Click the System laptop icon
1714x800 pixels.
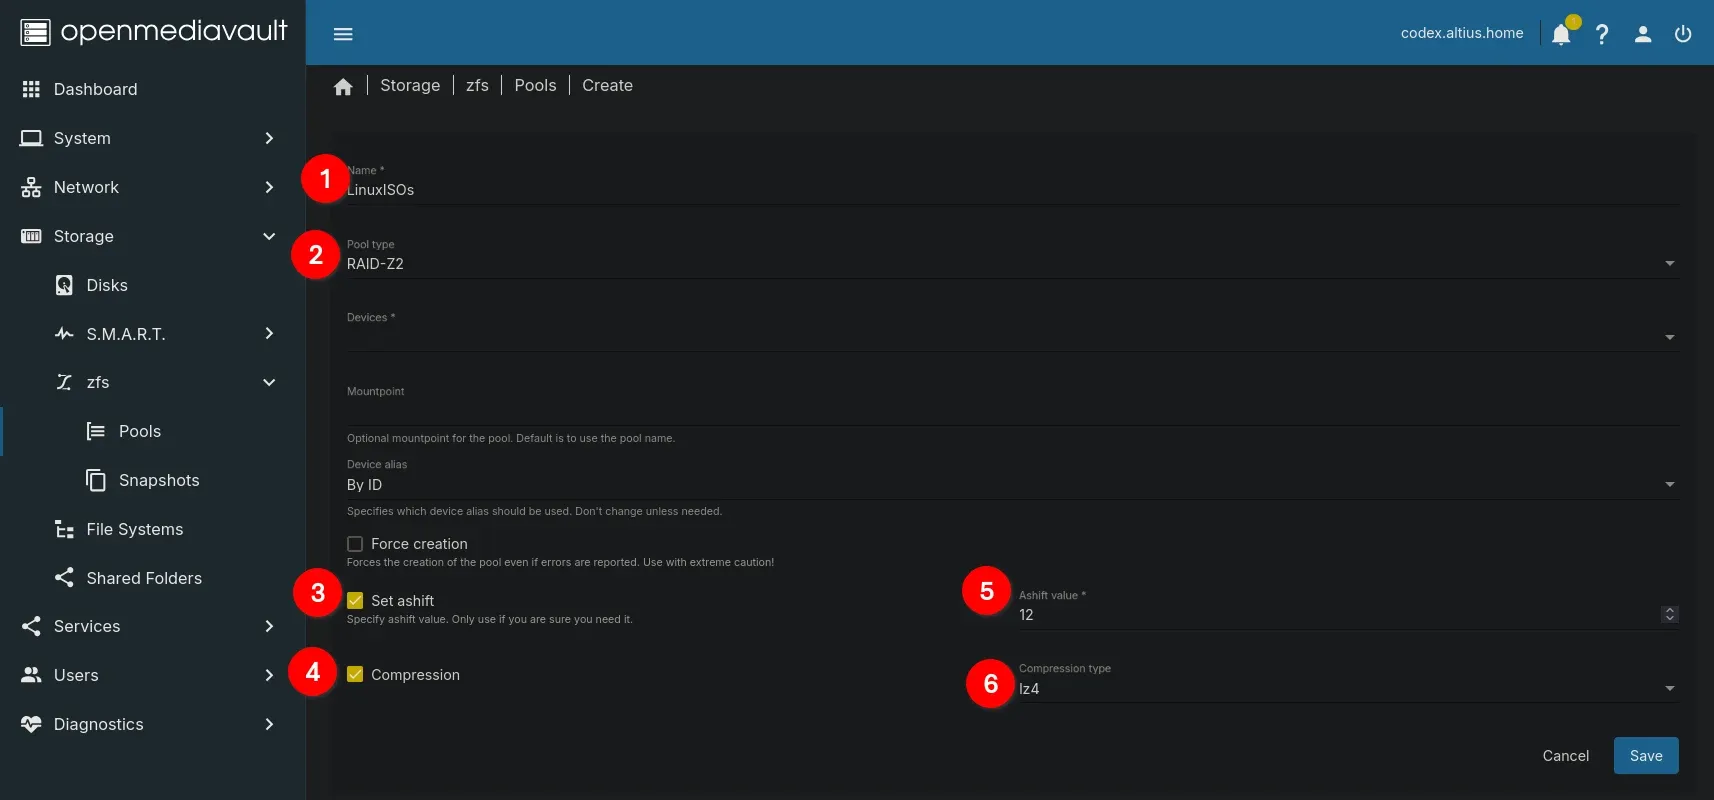(x=31, y=138)
